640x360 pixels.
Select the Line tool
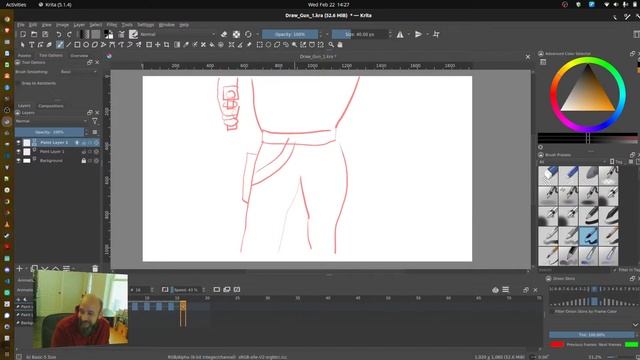click(x=69, y=44)
